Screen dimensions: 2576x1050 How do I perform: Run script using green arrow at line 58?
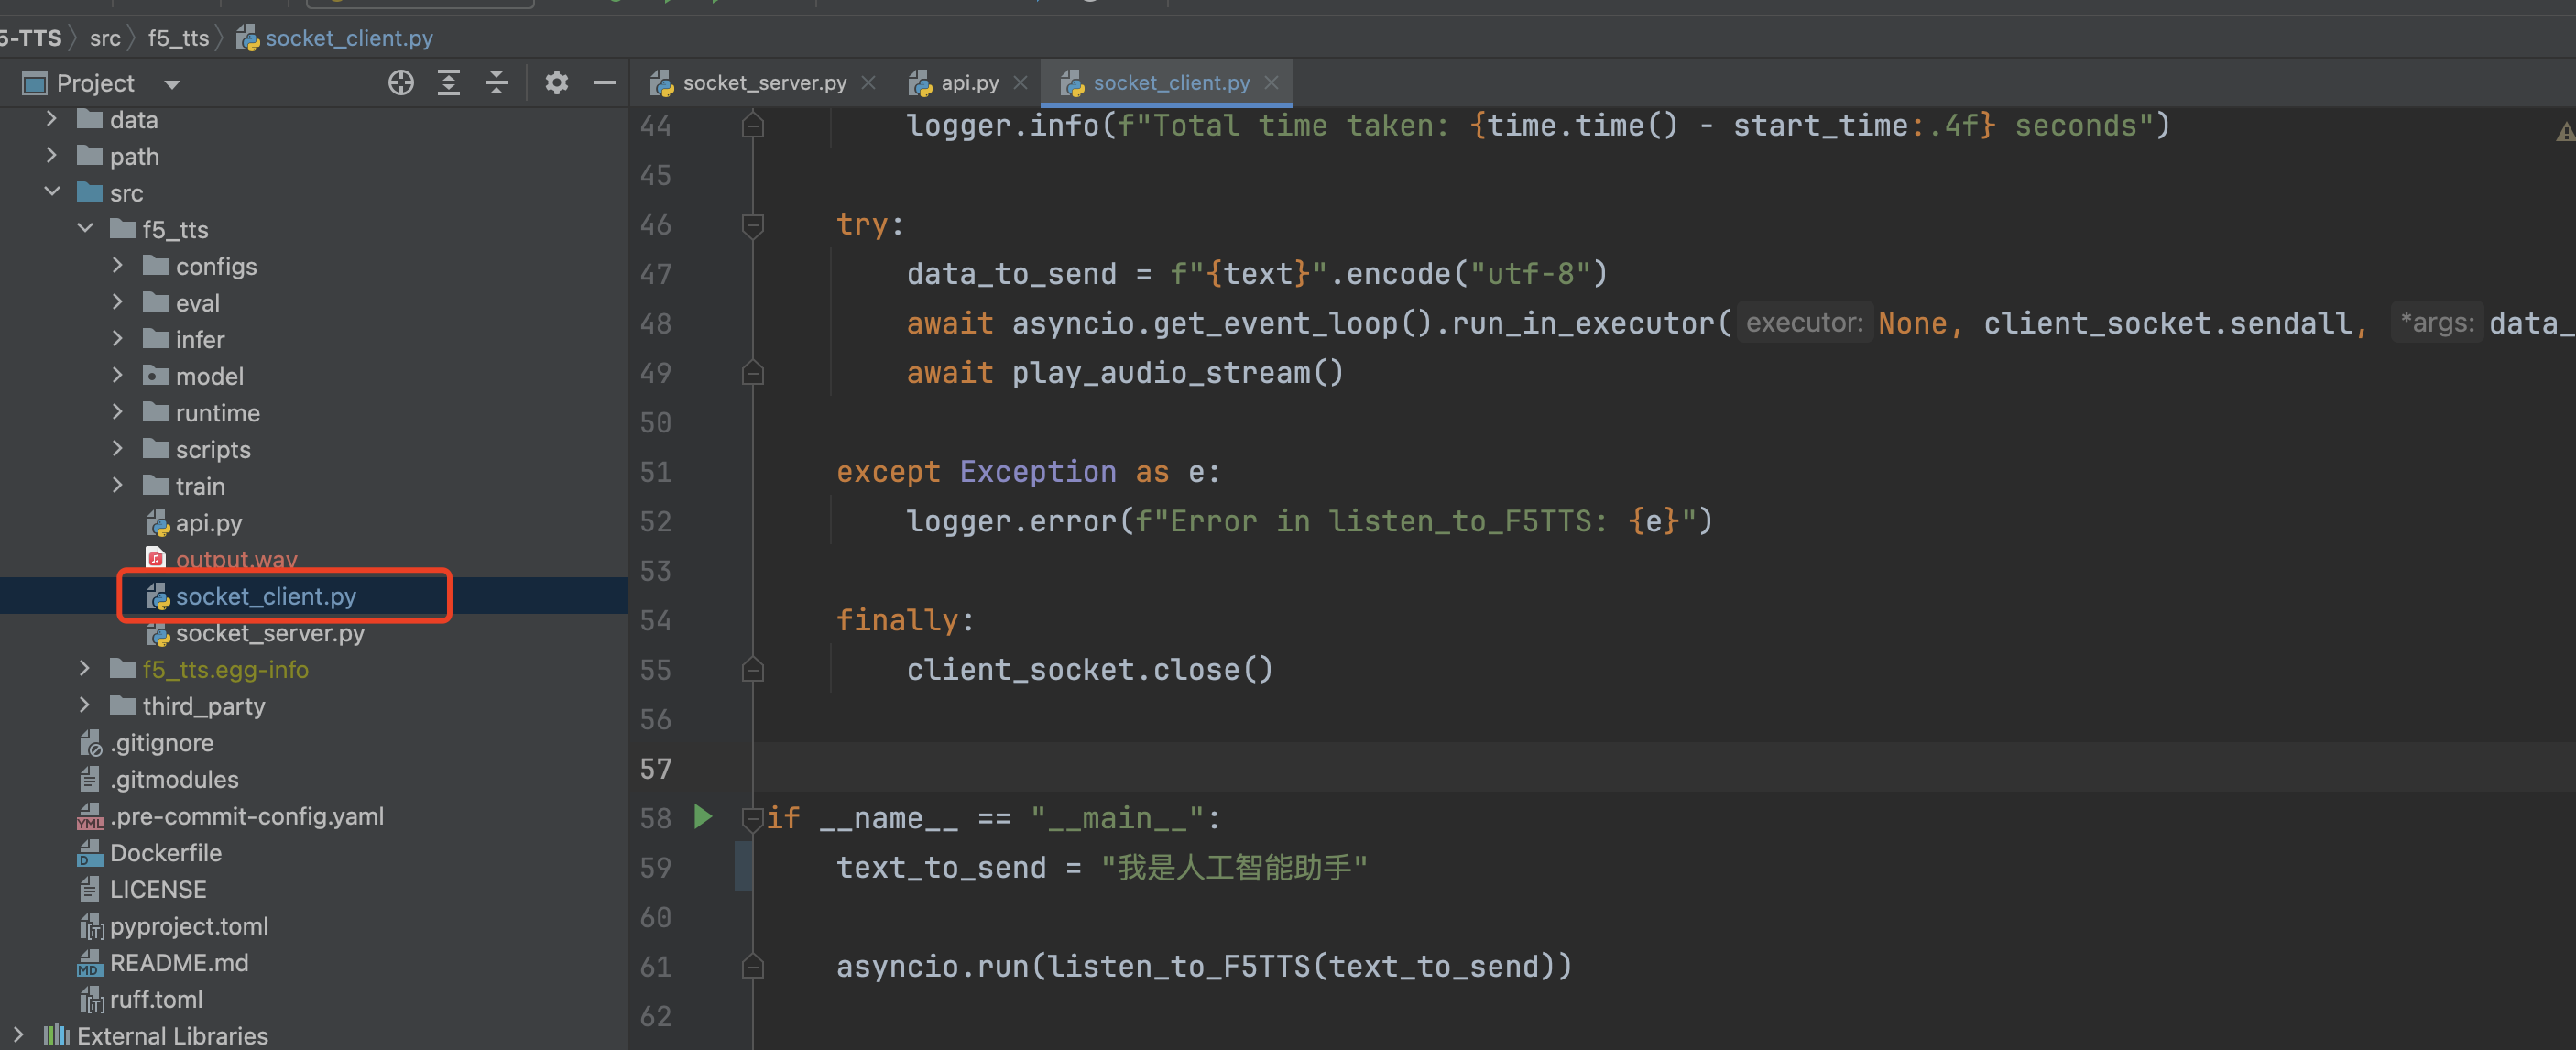[x=703, y=817]
